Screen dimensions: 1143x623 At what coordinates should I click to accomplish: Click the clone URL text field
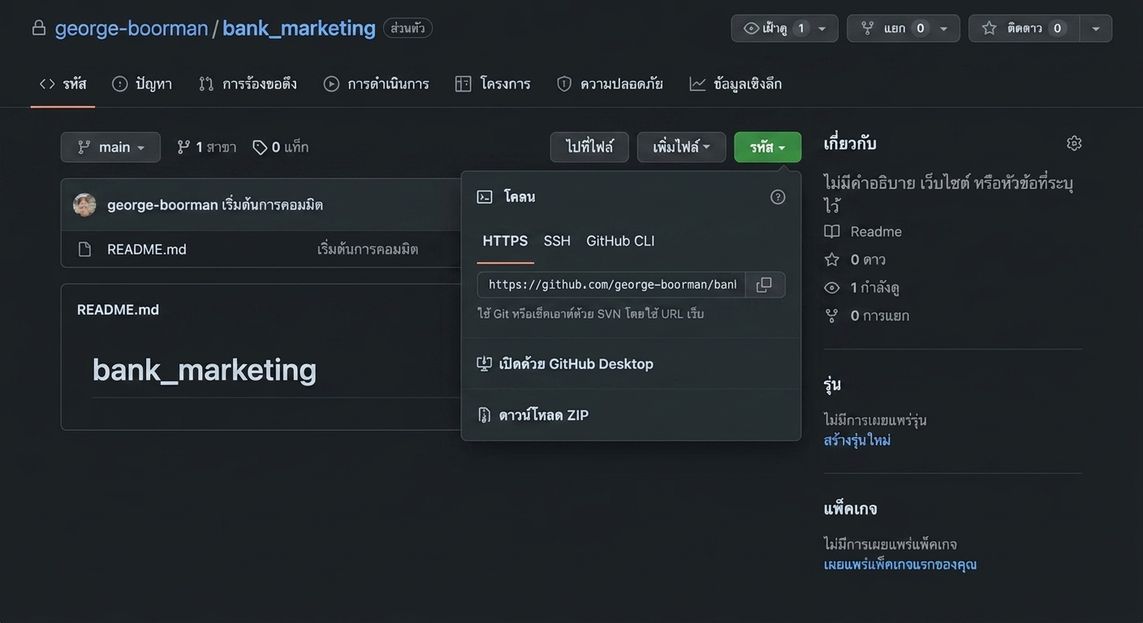pos(612,285)
